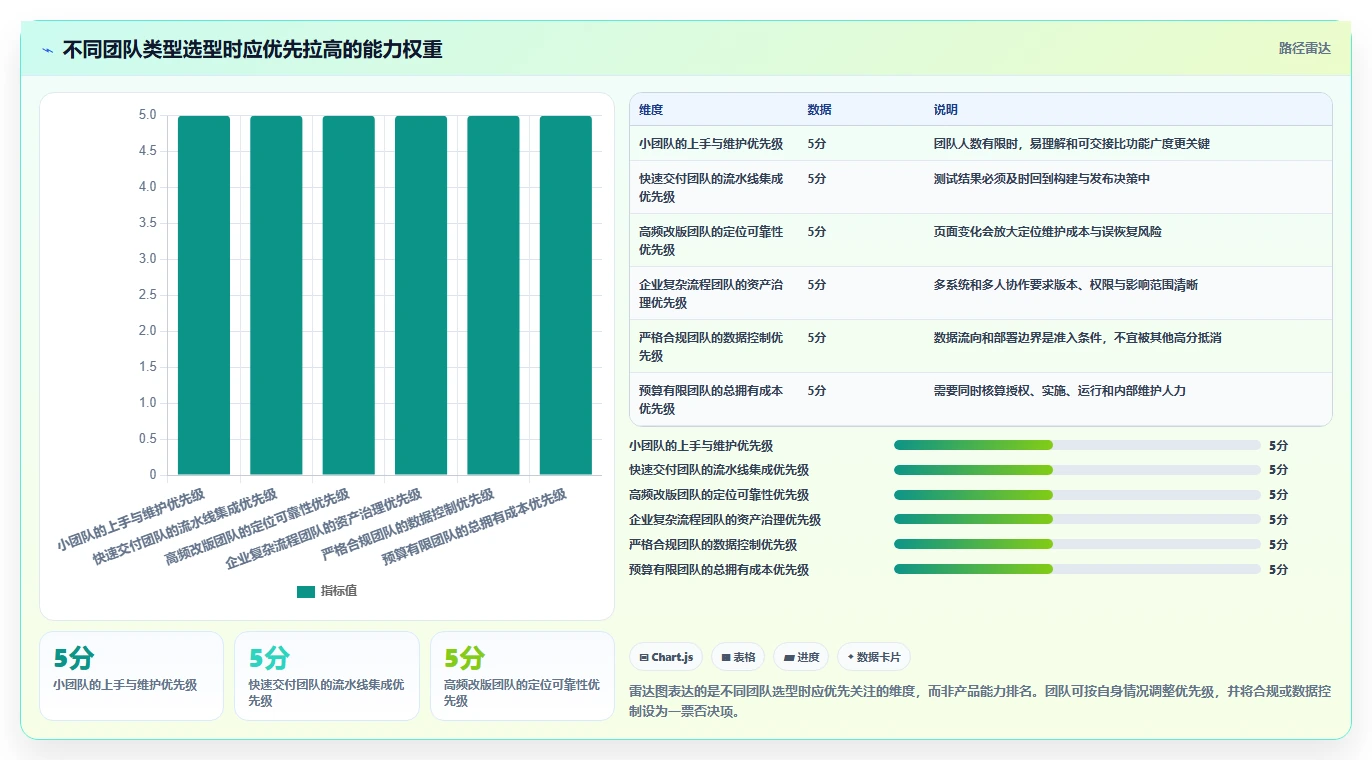Click table cell 预算有限团队的总拥有成本优先级
The image size is (1372, 760).
pos(711,400)
